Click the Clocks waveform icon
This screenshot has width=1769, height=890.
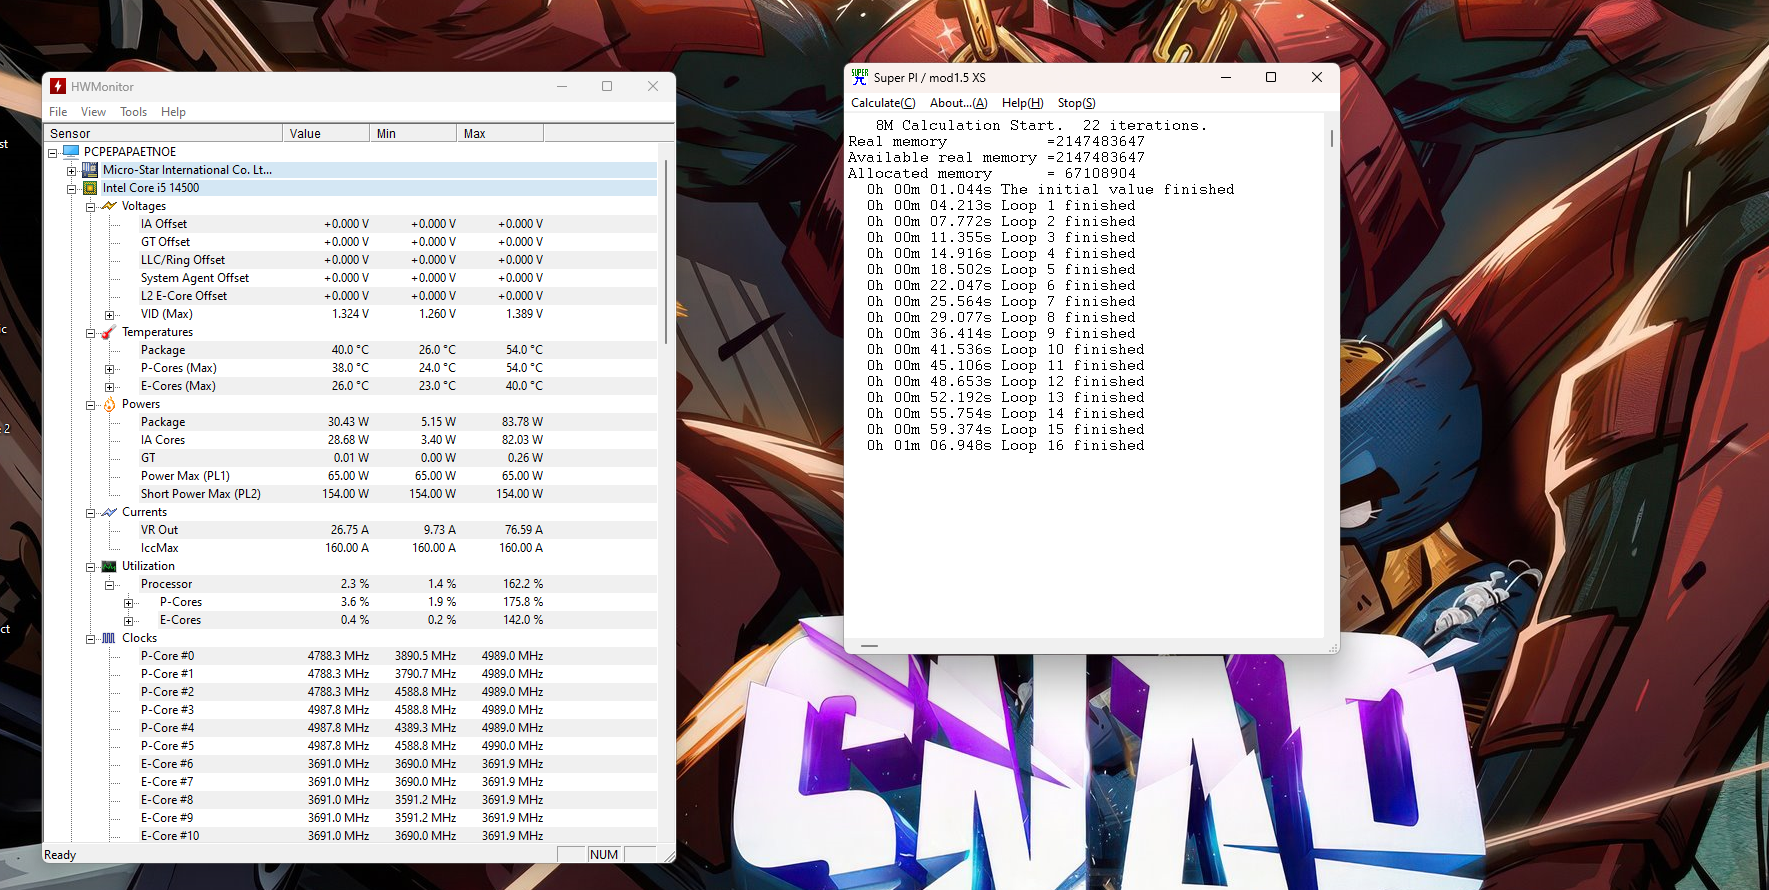(109, 638)
